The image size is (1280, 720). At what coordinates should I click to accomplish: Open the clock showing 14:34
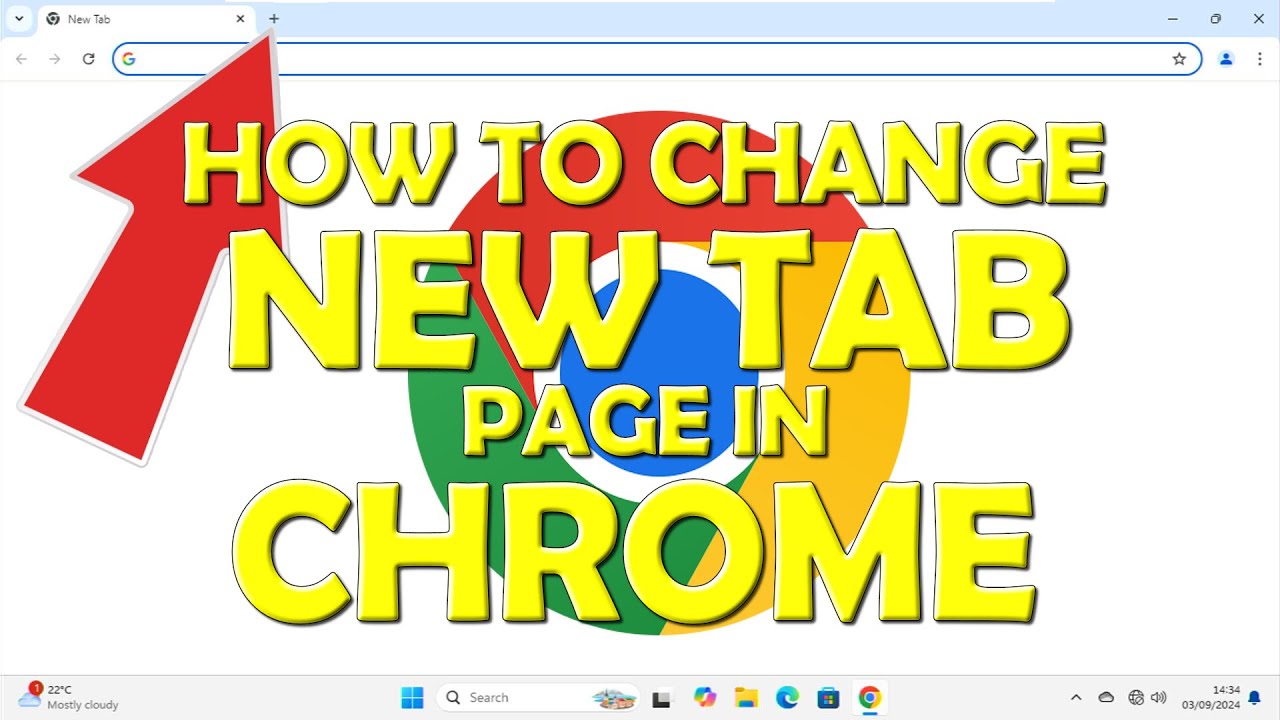[x=1210, y=697]
